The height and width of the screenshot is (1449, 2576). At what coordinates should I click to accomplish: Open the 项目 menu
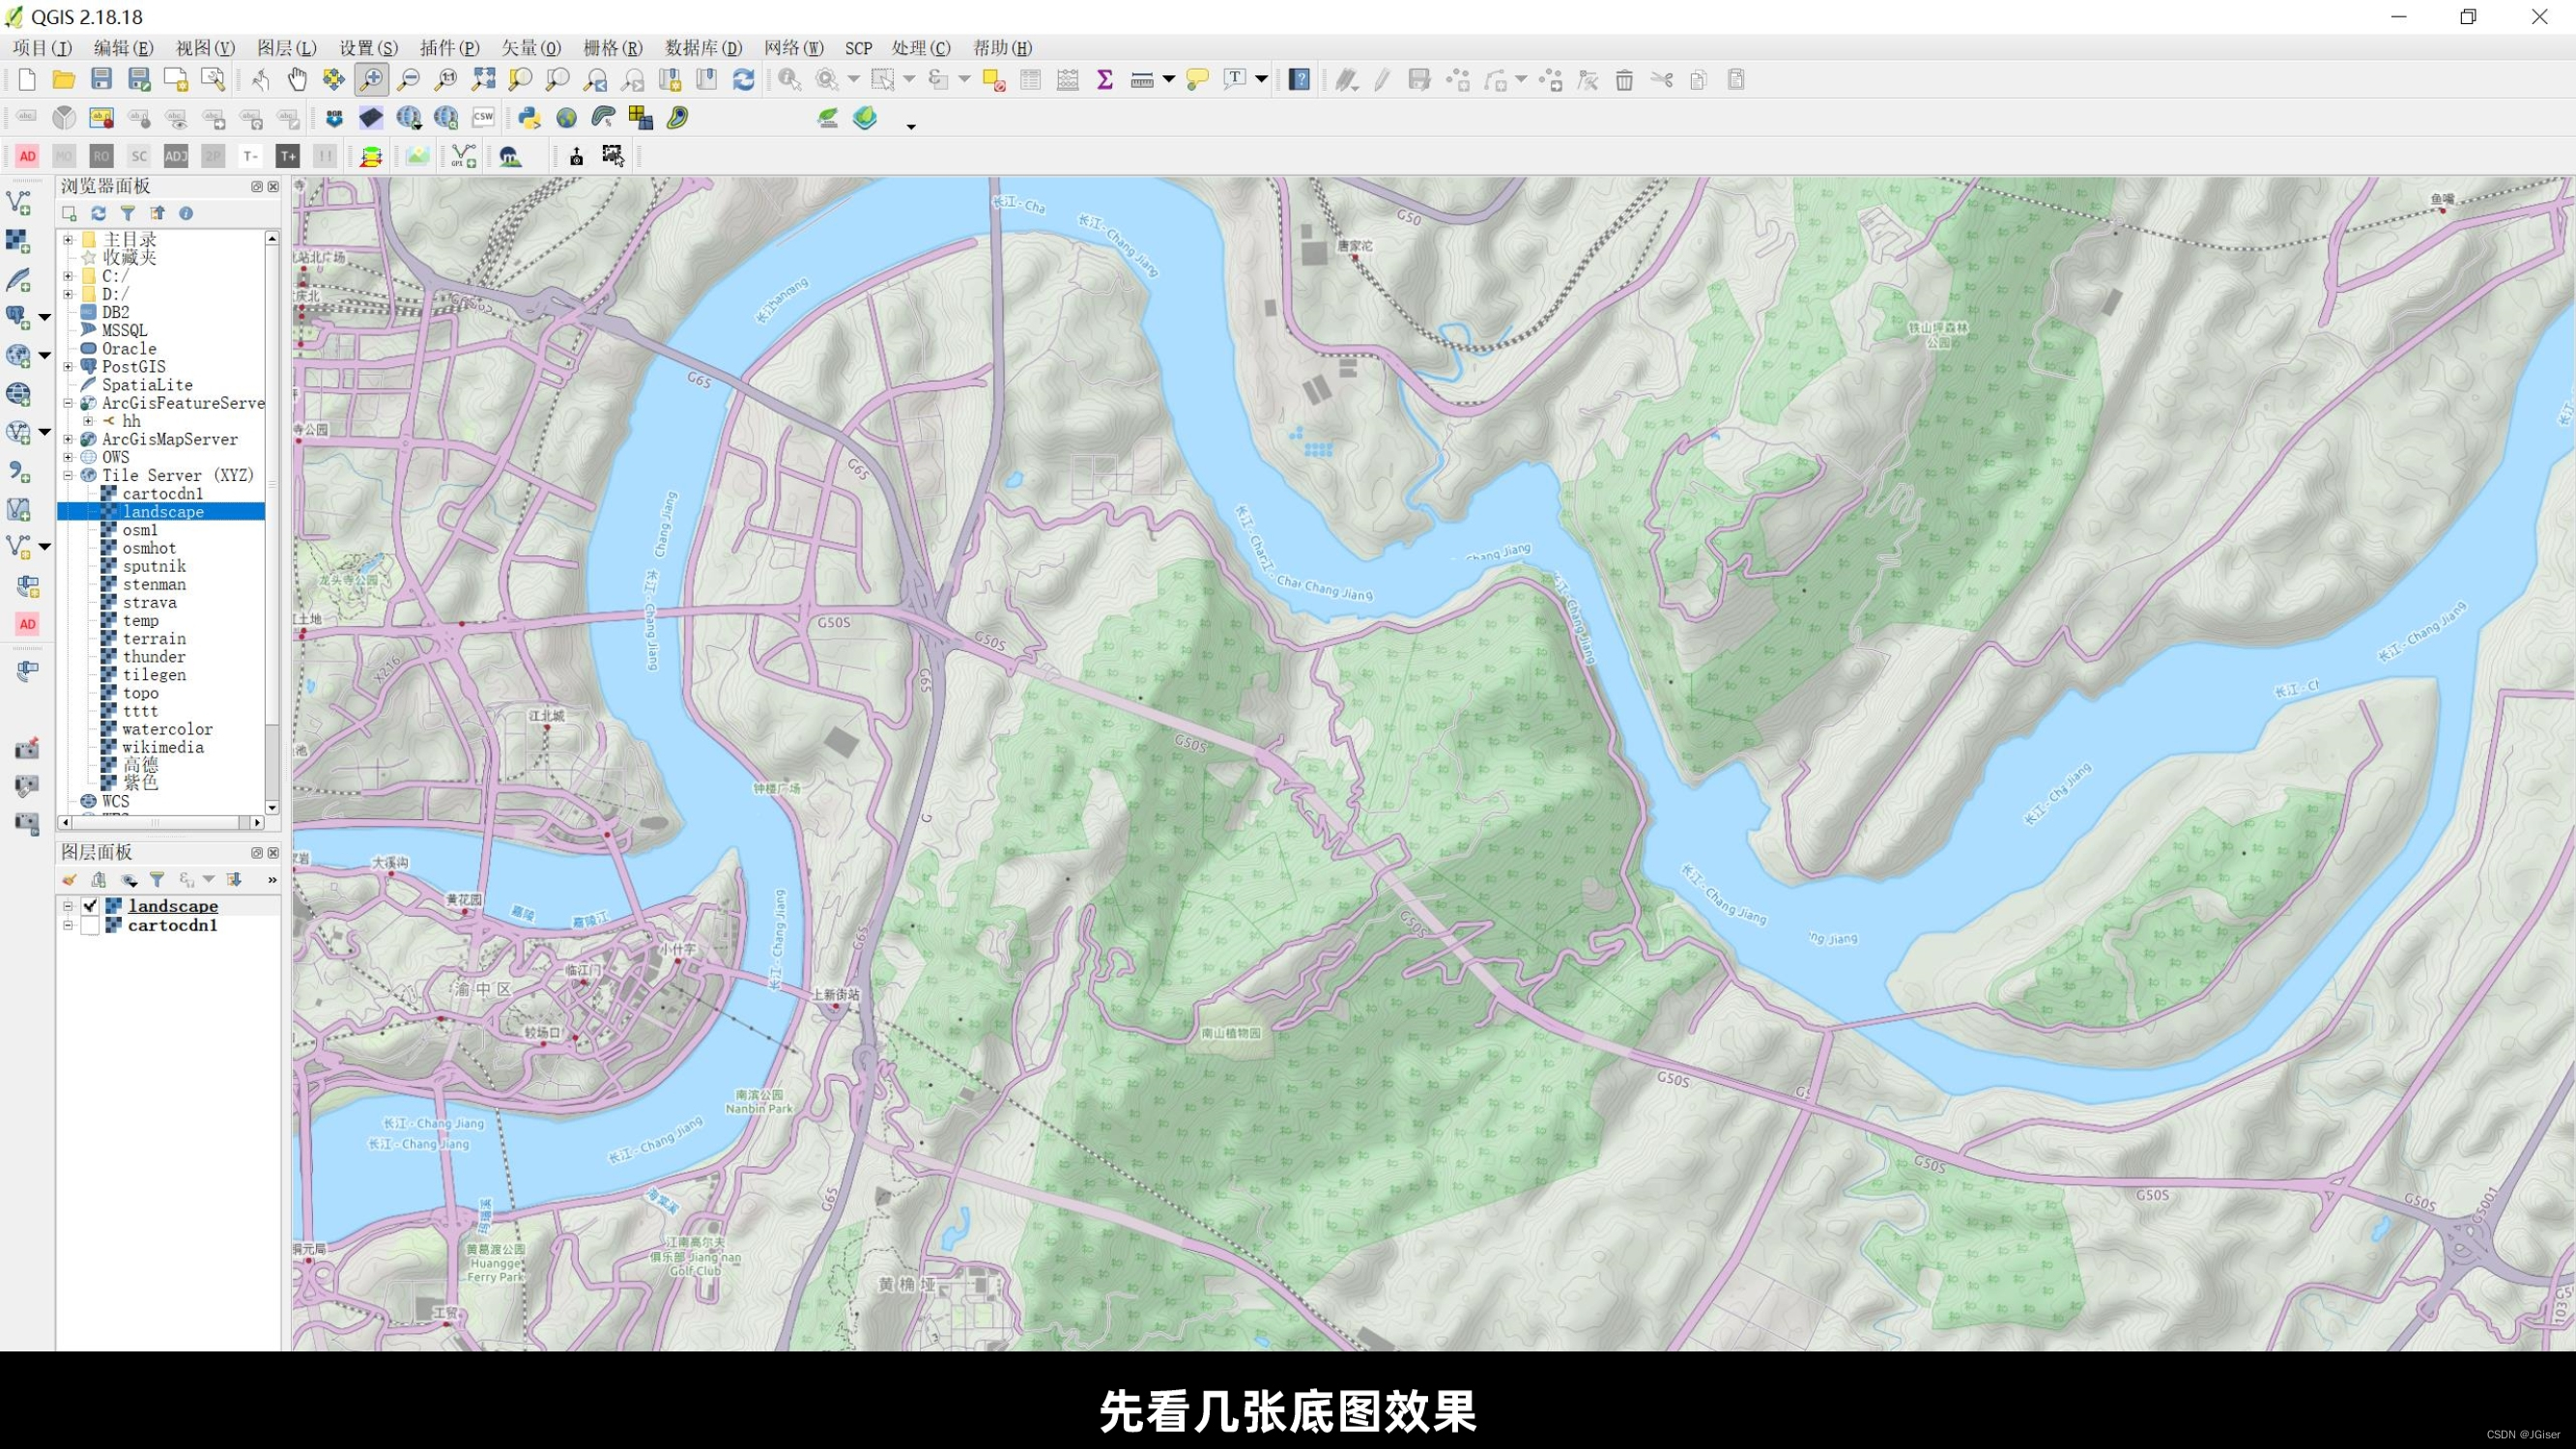pos(42,48)
